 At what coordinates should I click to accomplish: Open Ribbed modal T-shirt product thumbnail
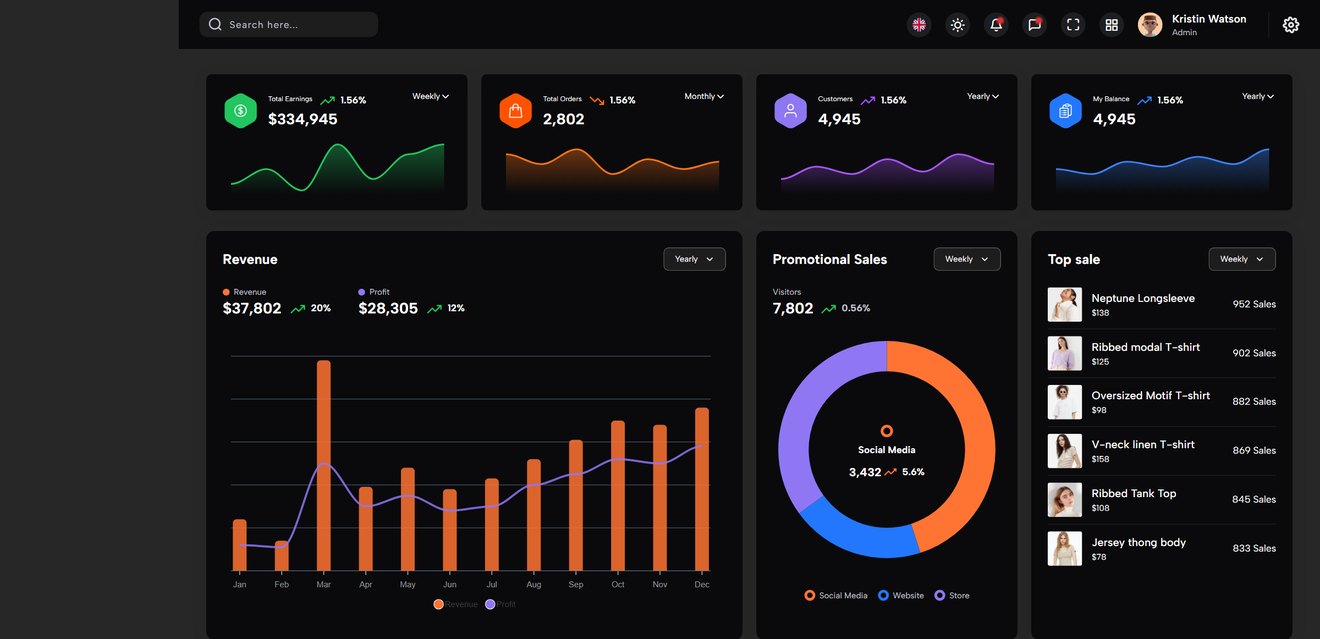point(1065,353)
